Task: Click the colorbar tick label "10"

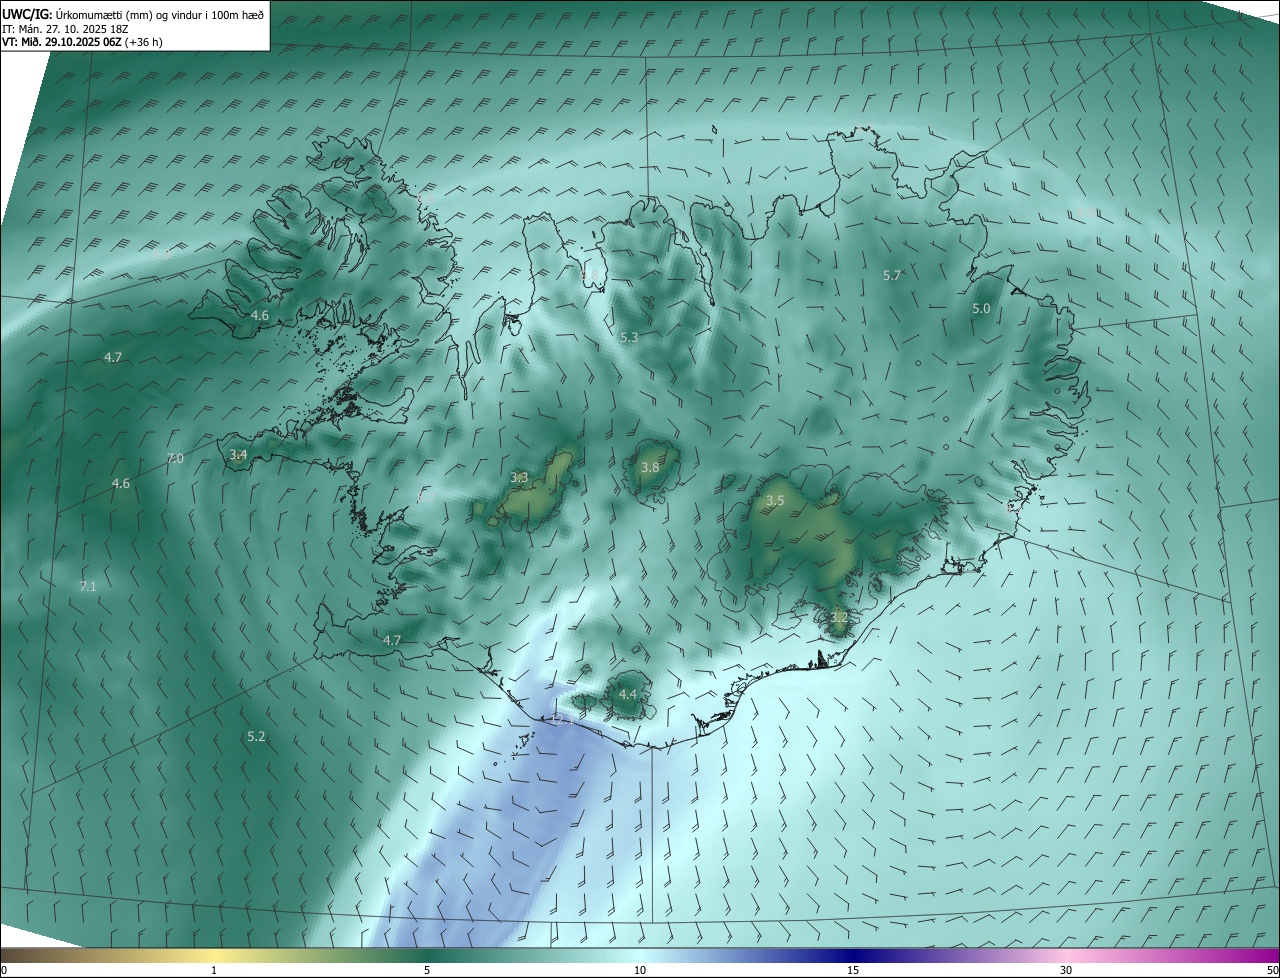Action: tap(640, 970)
